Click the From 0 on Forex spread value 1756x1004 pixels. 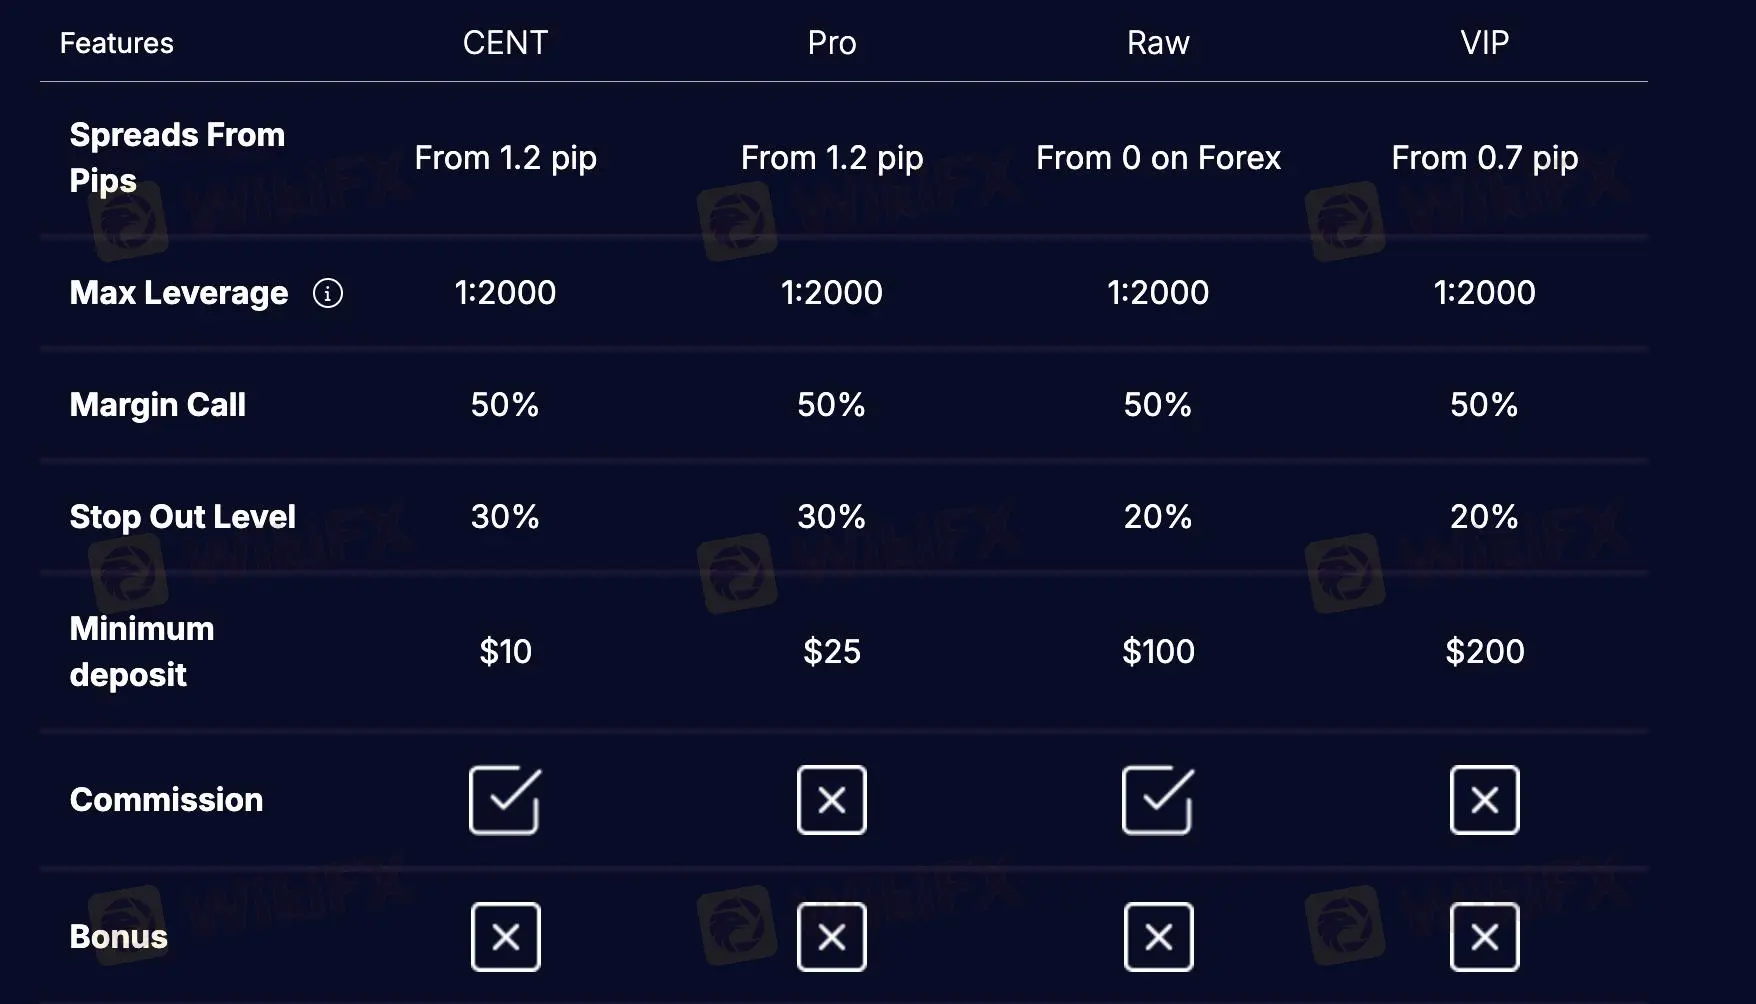(x=1158, y=158)
